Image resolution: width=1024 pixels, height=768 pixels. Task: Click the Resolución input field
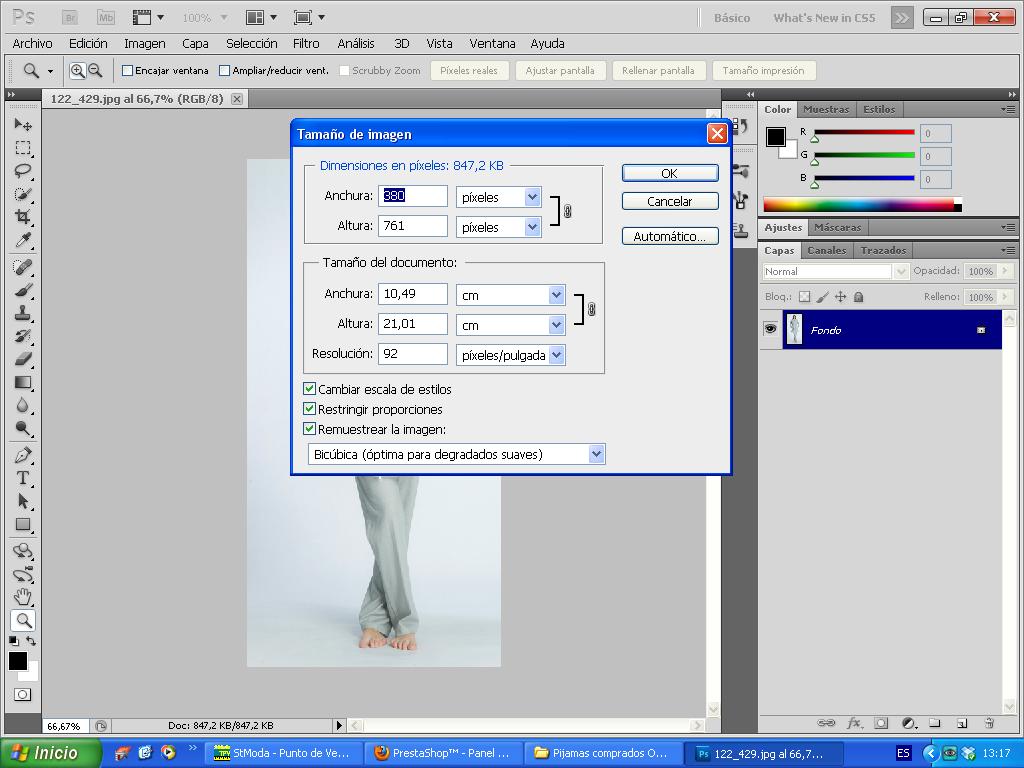coord(412,354)
